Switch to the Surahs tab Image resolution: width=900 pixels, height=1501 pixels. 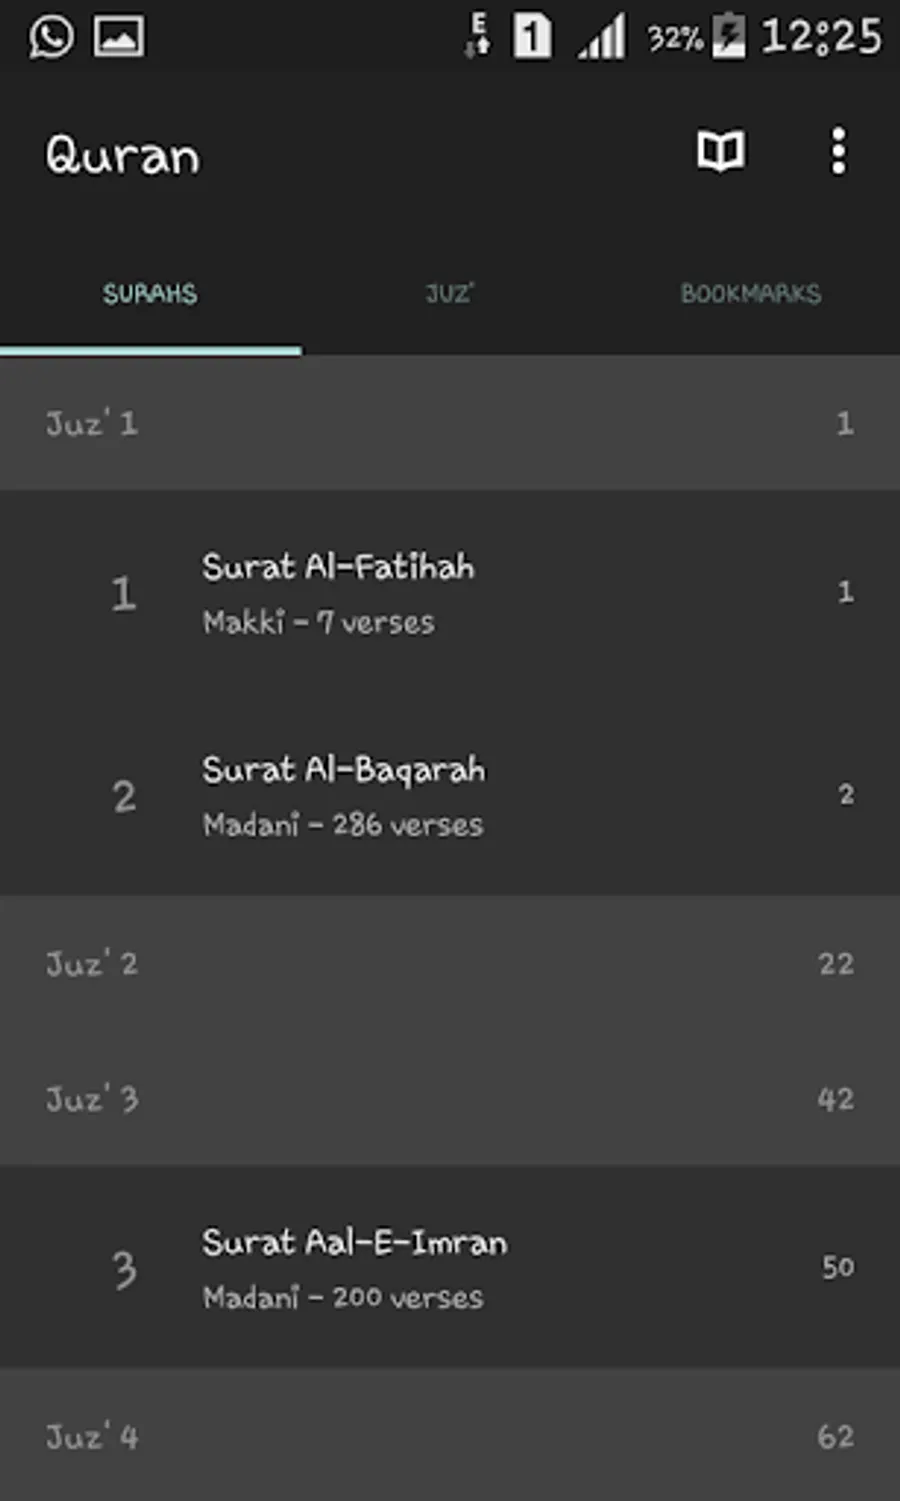tap(150, 294)
